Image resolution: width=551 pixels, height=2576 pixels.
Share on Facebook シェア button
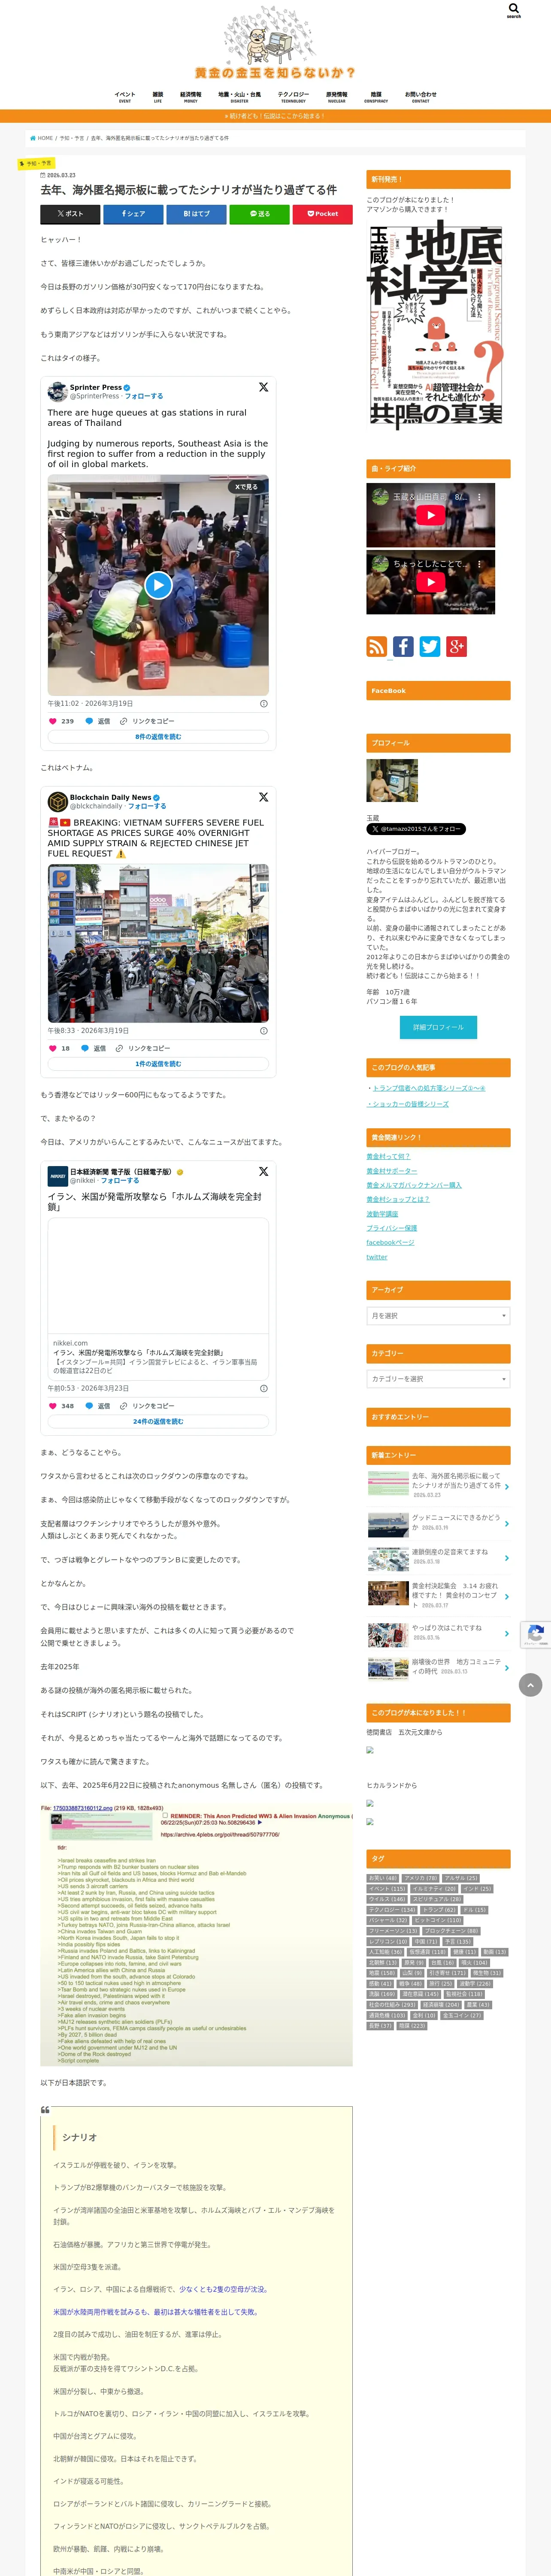click(133, 213)
